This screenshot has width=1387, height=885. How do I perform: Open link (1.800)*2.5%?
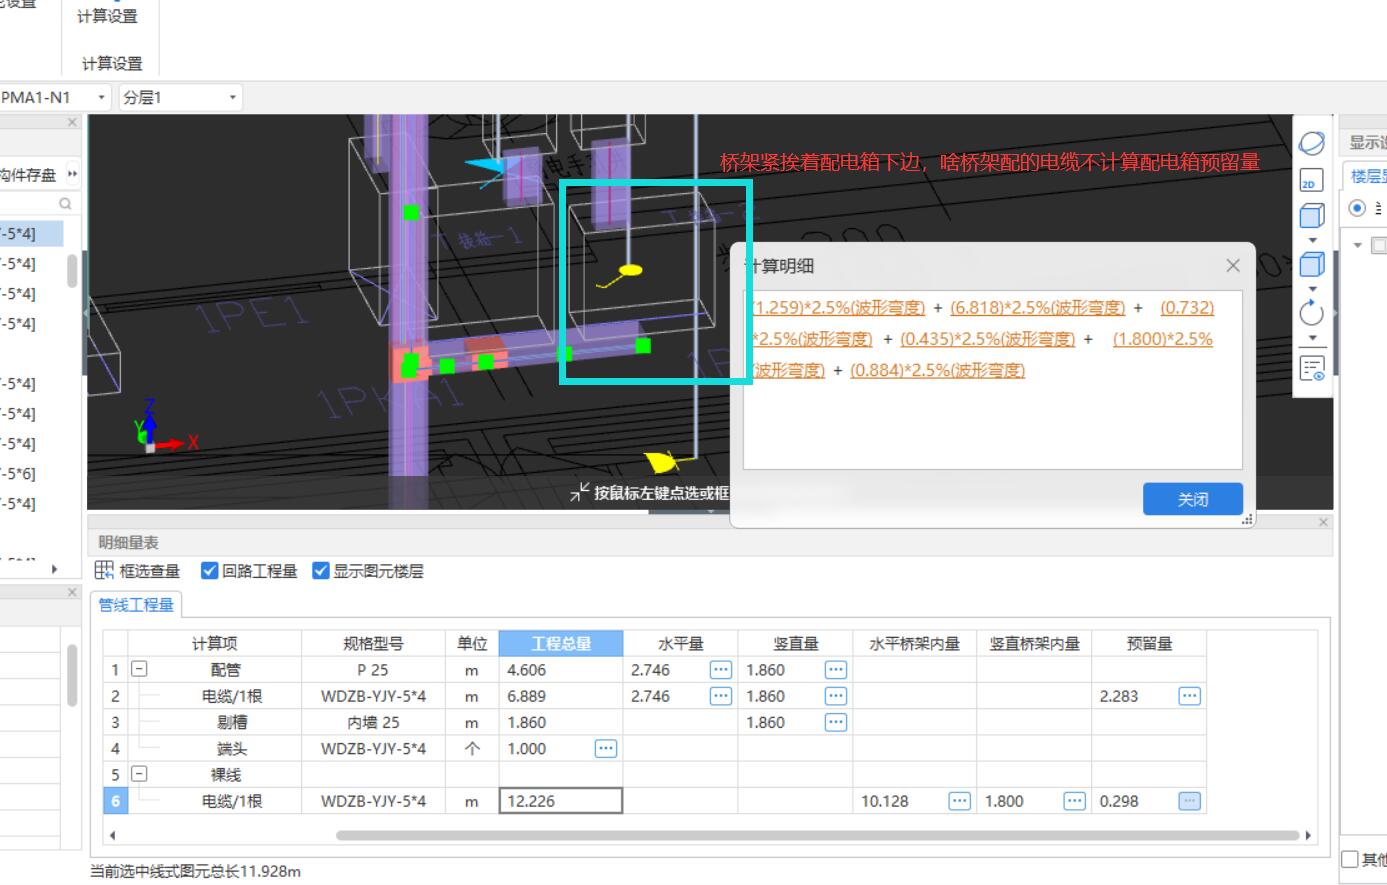1163,339
